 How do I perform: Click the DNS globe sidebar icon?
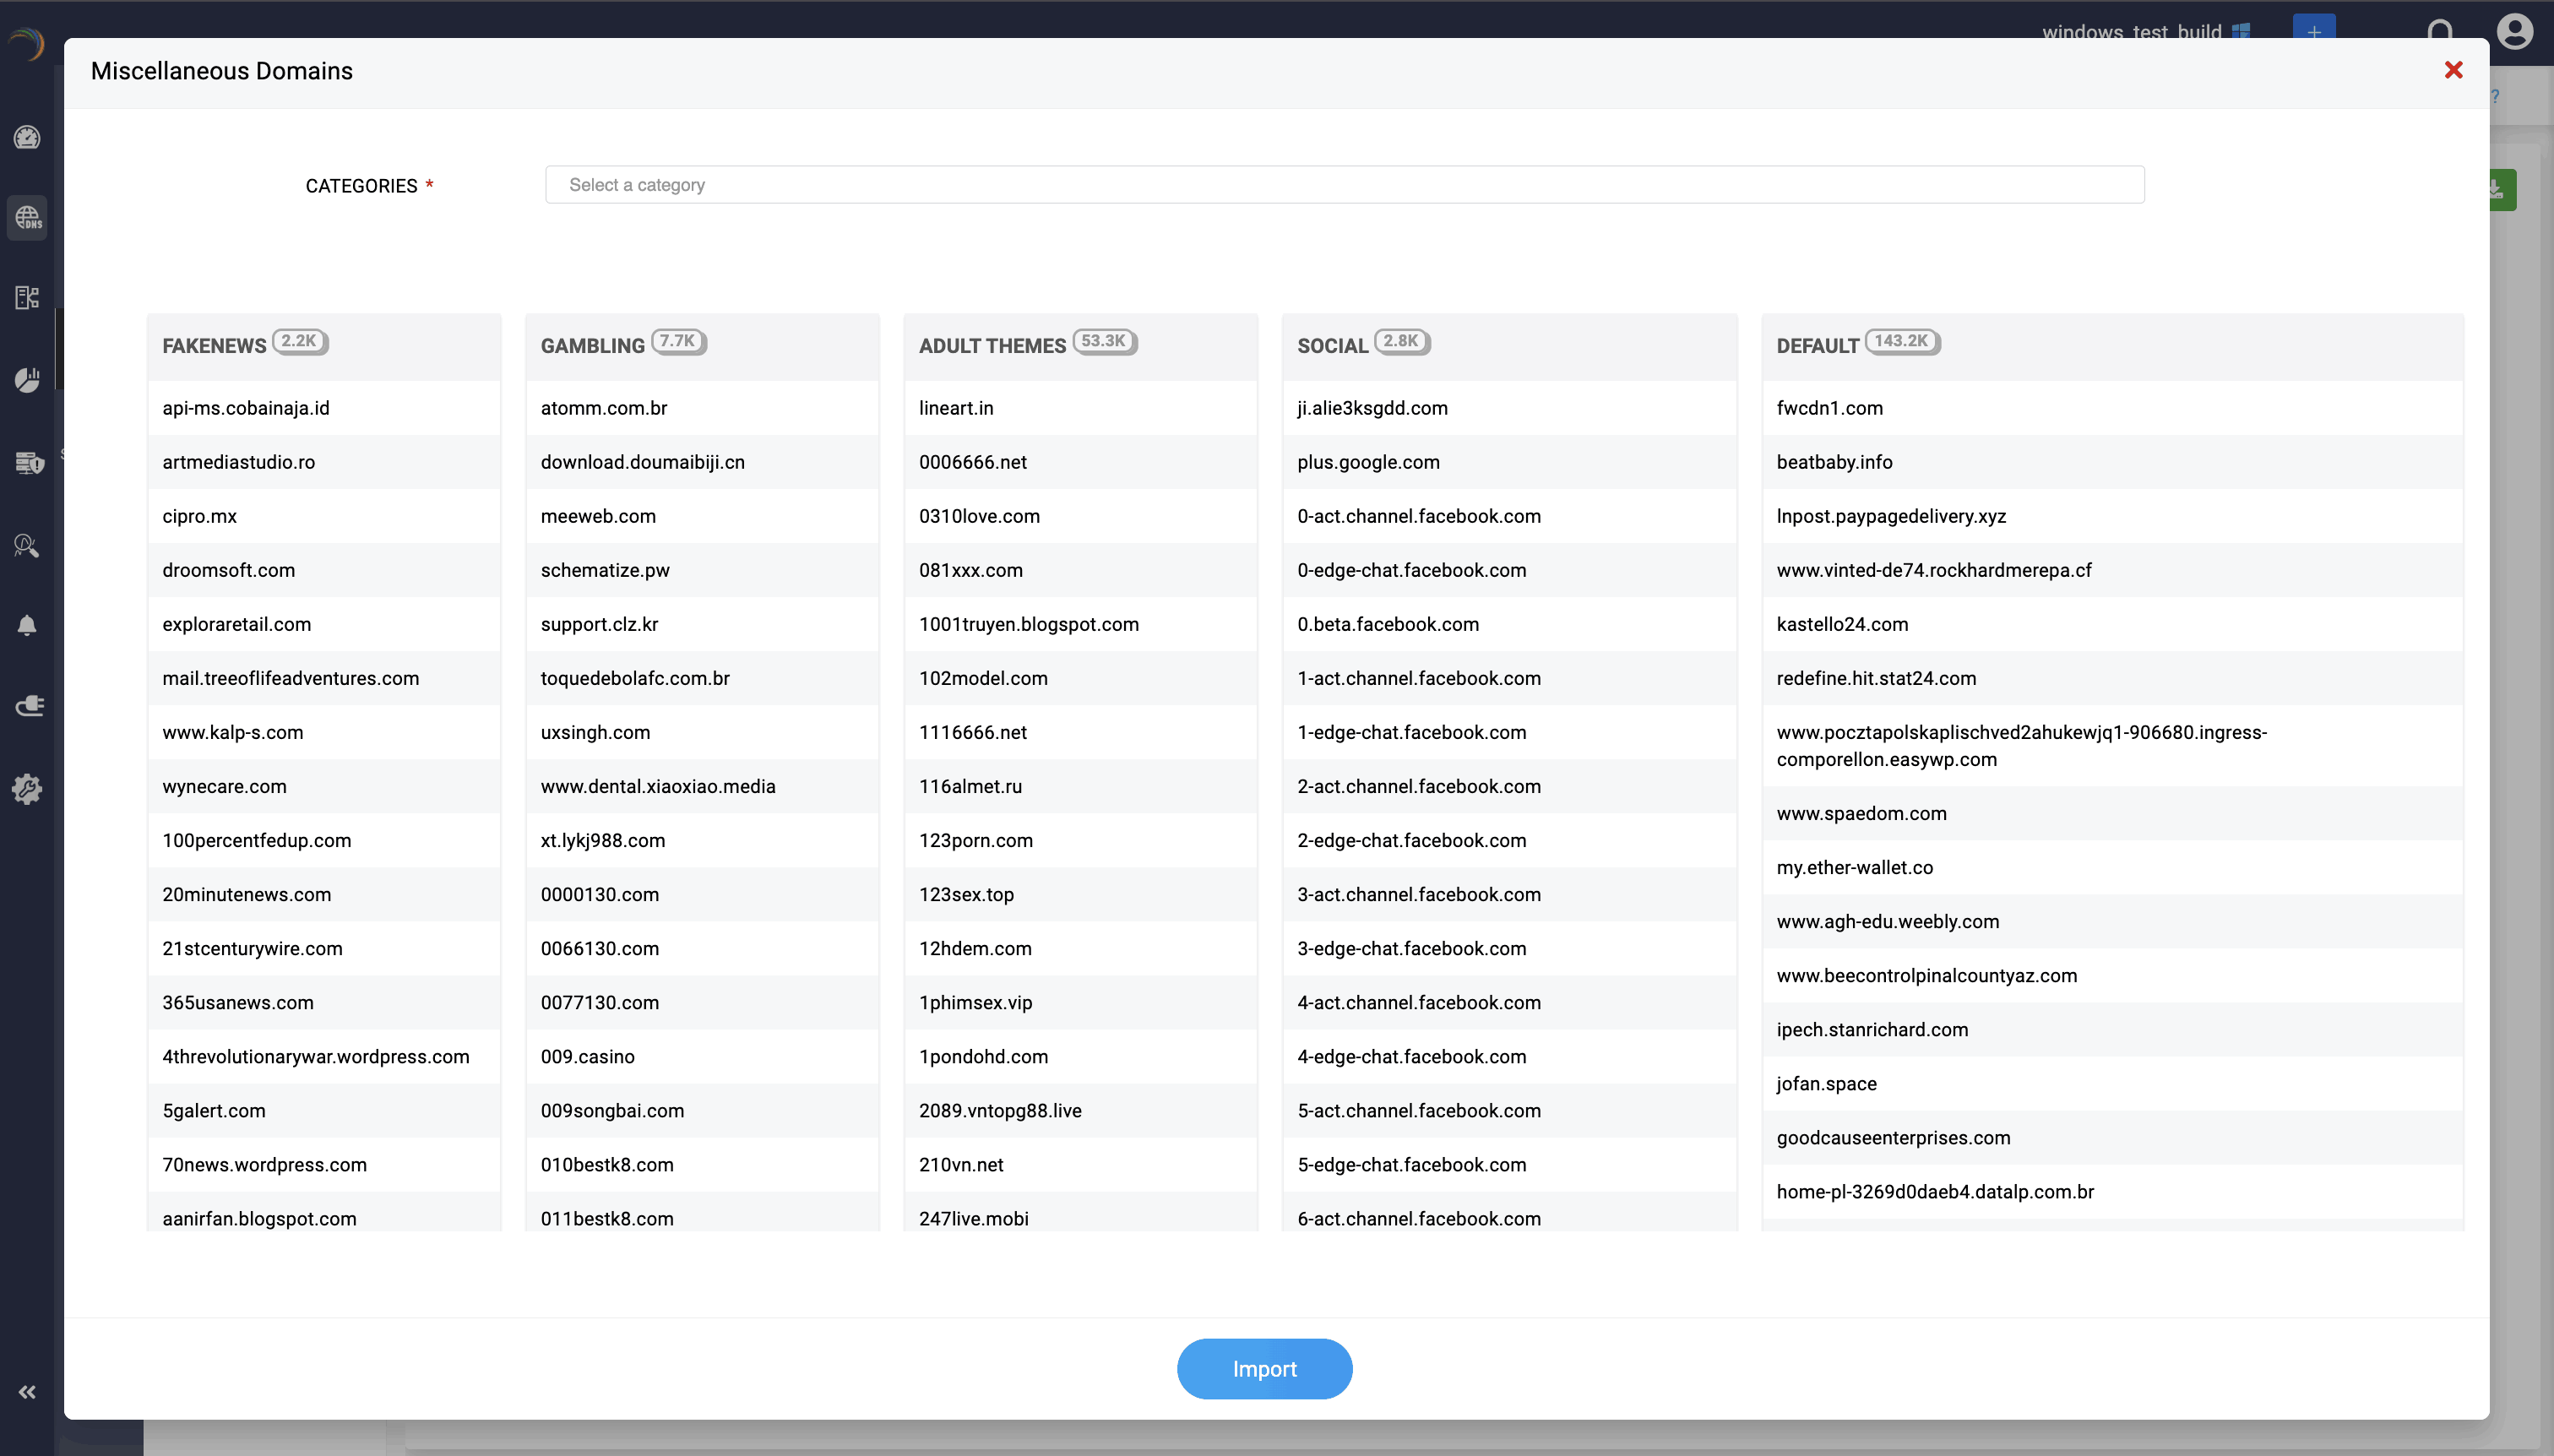tap(27, 217)
